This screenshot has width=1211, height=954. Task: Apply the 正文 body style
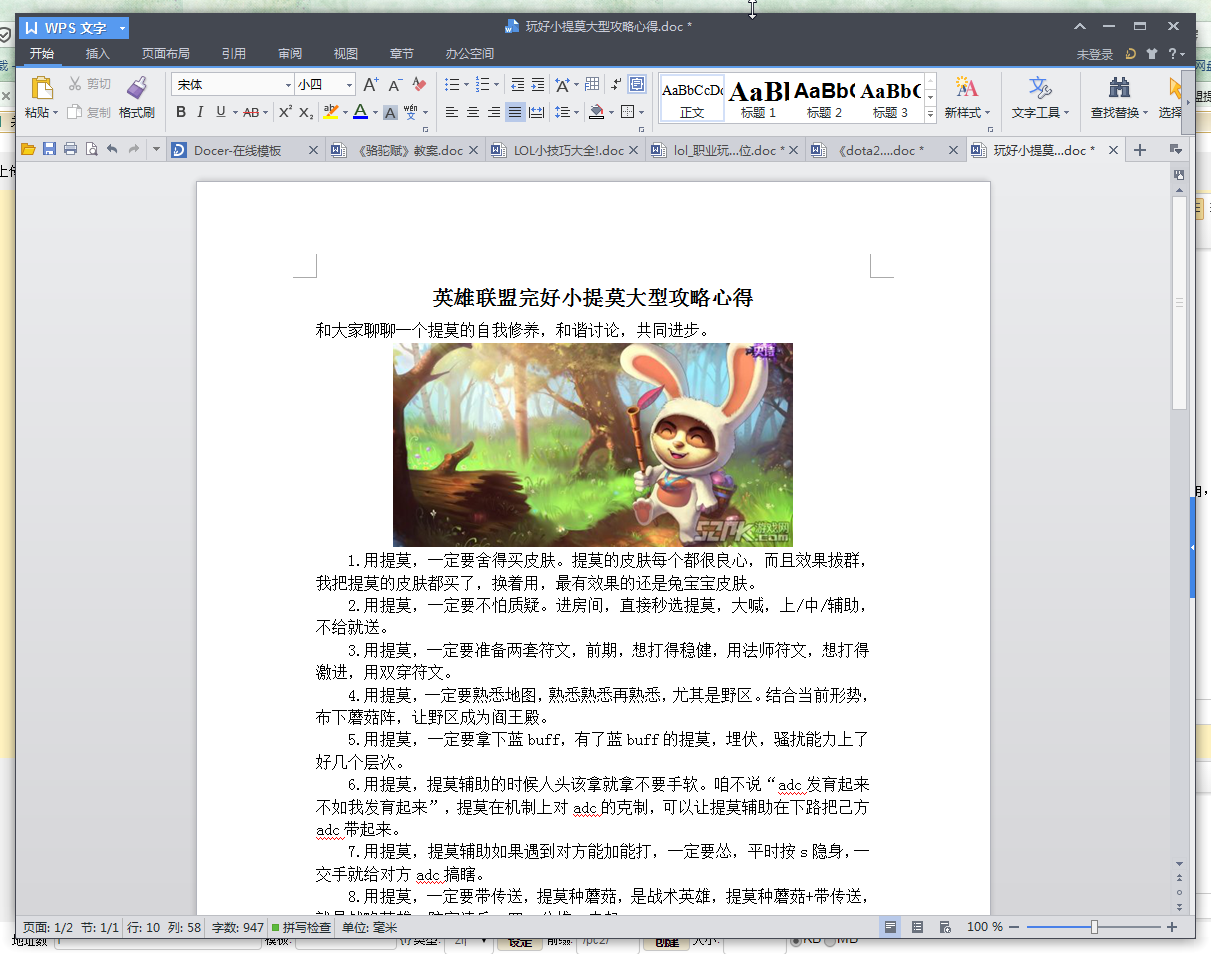[692, 98]
